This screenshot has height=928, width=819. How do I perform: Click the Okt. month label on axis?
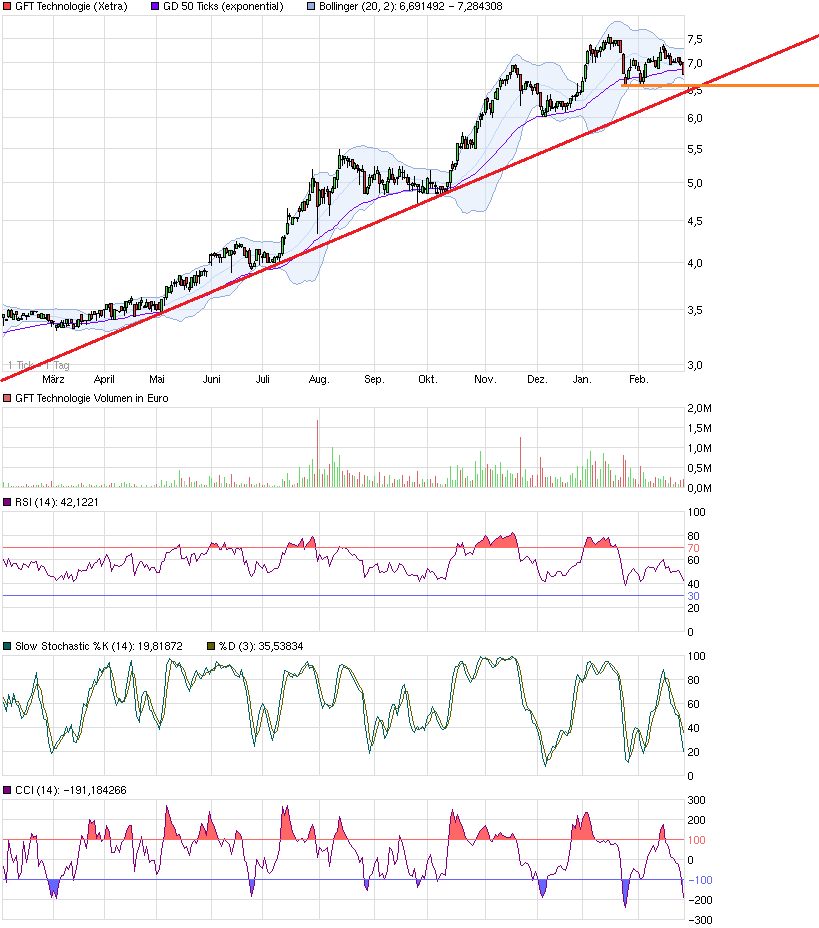coord(428,379)
